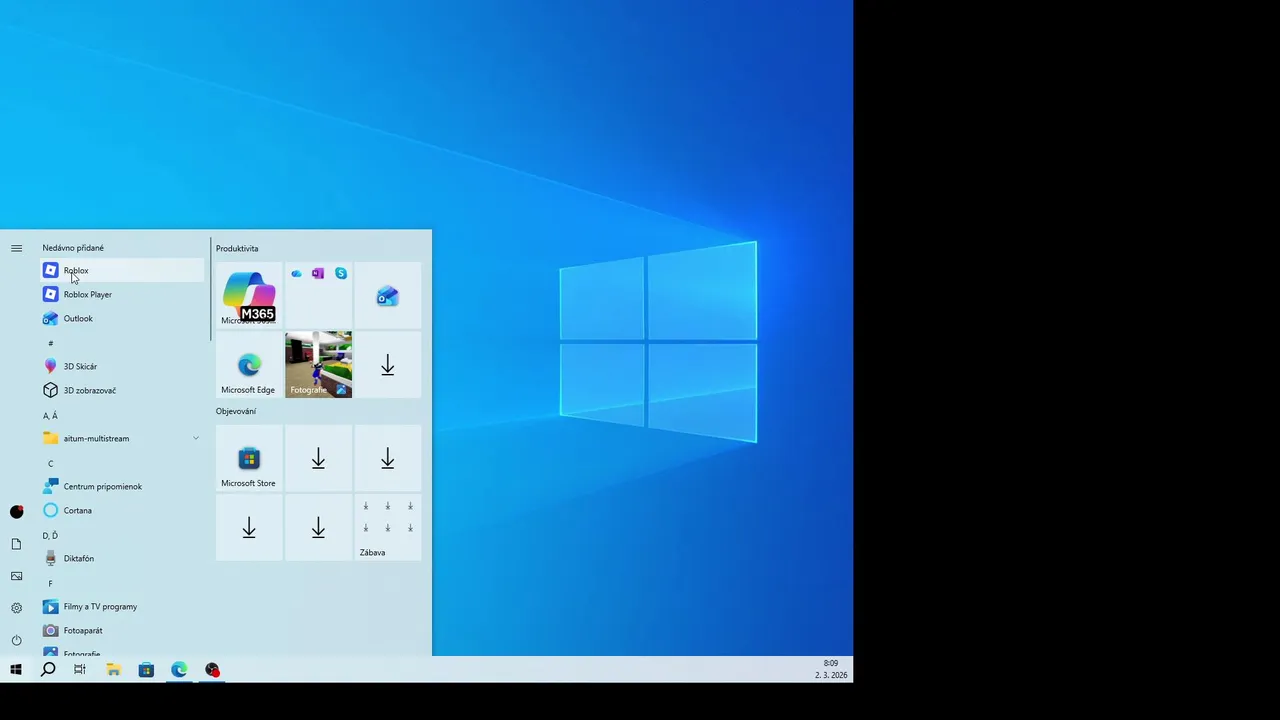Open Centrum pripomienok app
This screenshot has width=1280, height=720.
(x=122, y=486)
